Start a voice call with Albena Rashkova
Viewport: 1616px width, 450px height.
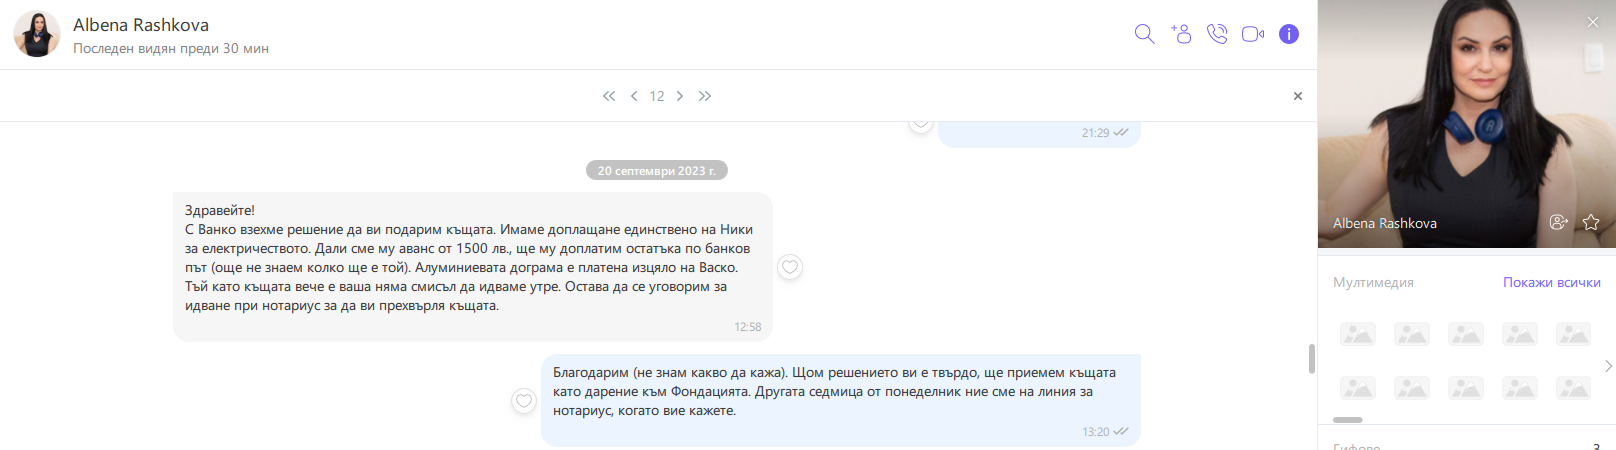(1217, 34)
